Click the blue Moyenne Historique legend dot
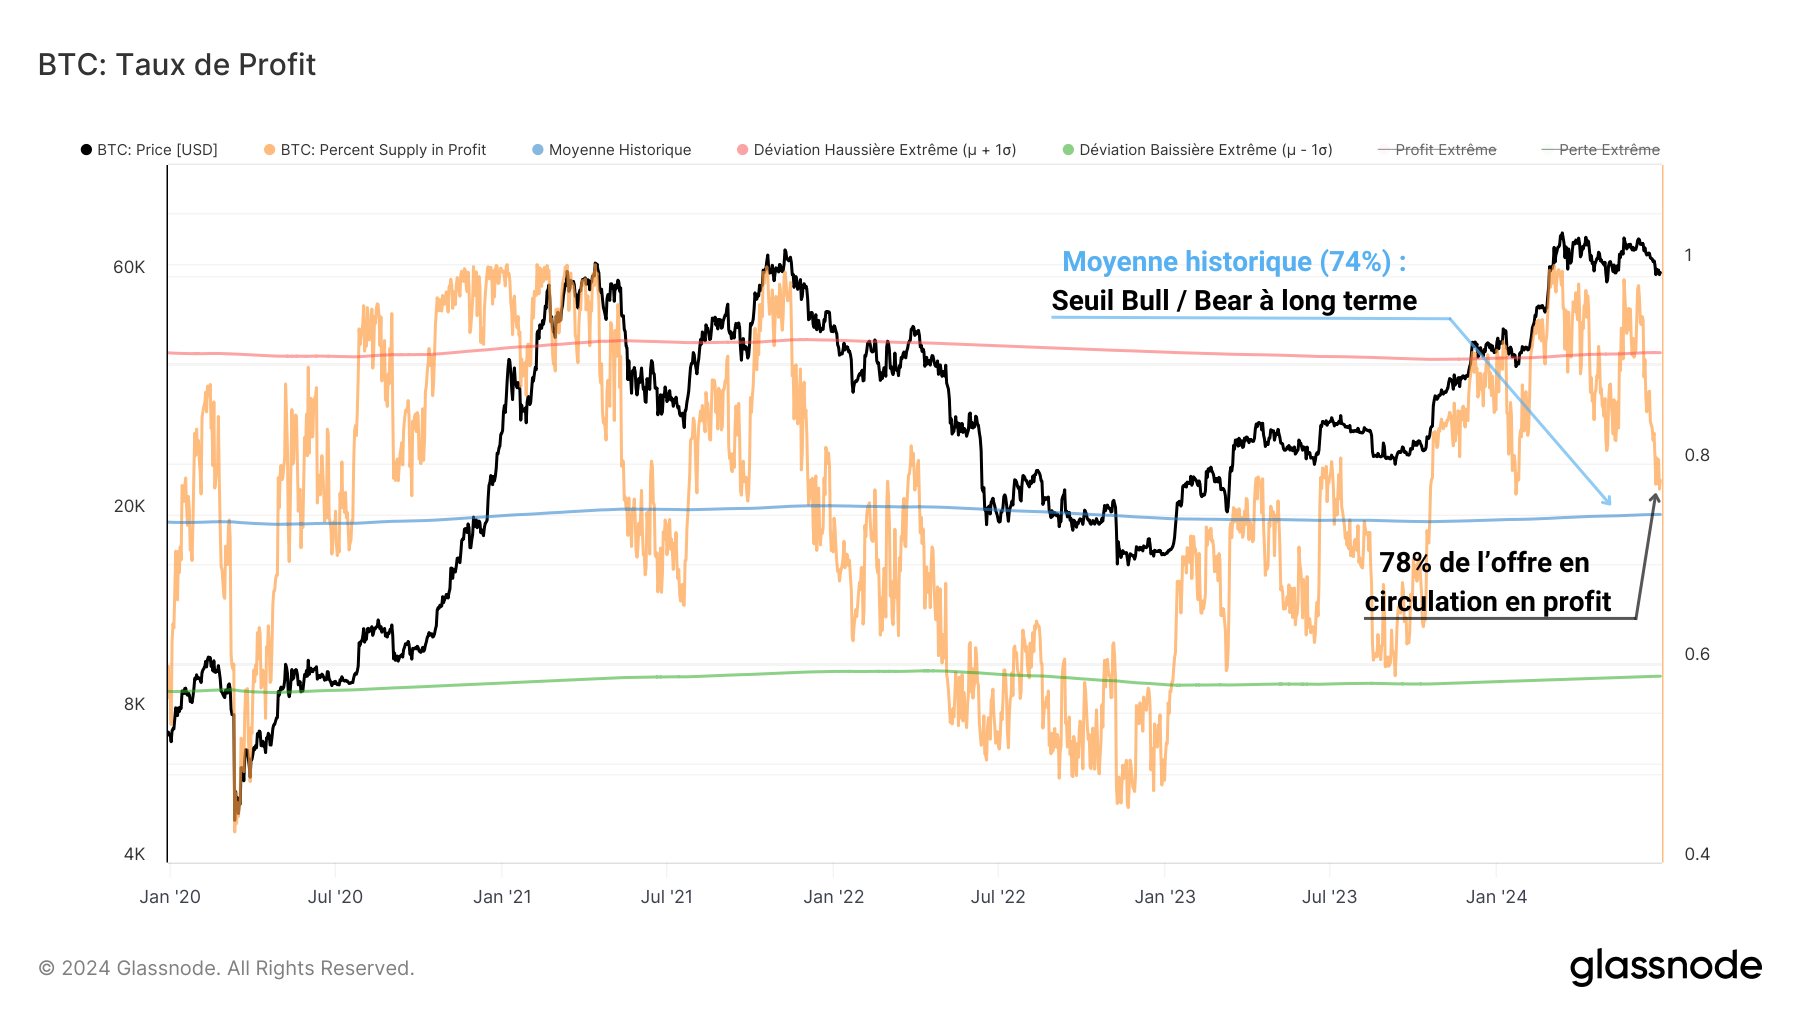 [x=538, y=150]
